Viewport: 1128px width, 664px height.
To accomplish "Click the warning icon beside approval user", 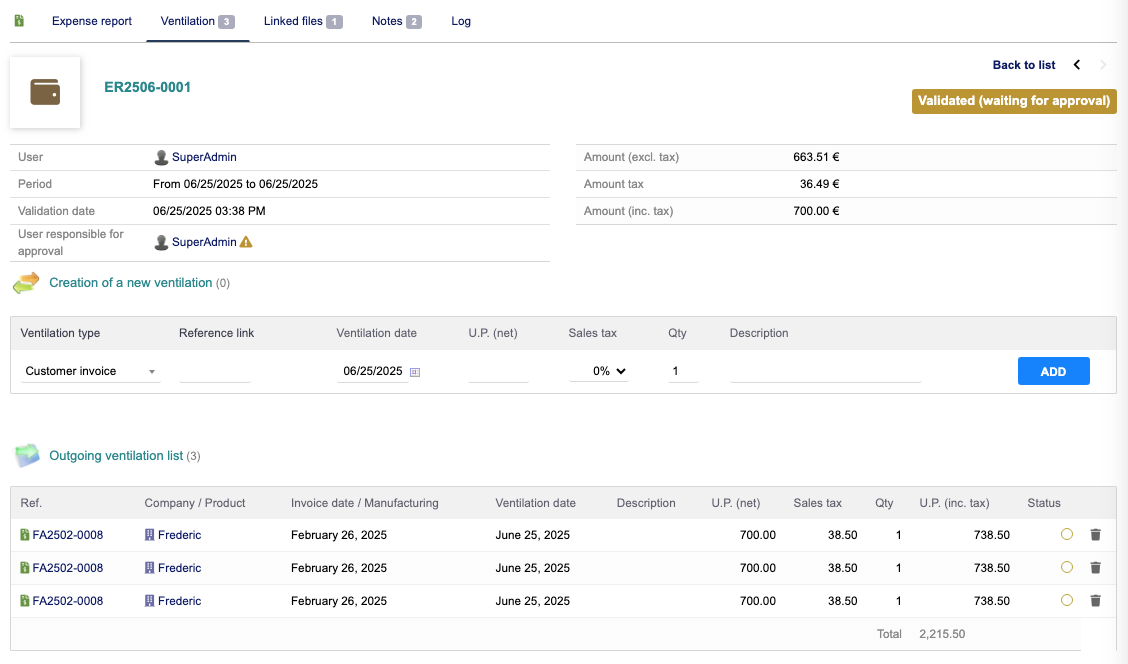I will [246, 242].
